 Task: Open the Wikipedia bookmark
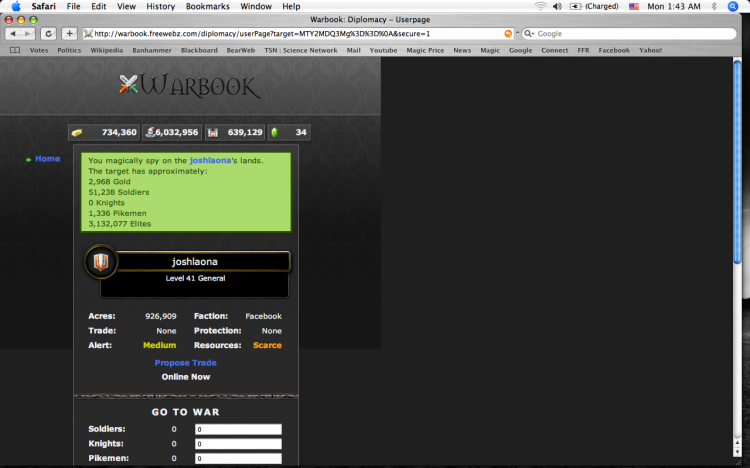click(x=107, y=50)
